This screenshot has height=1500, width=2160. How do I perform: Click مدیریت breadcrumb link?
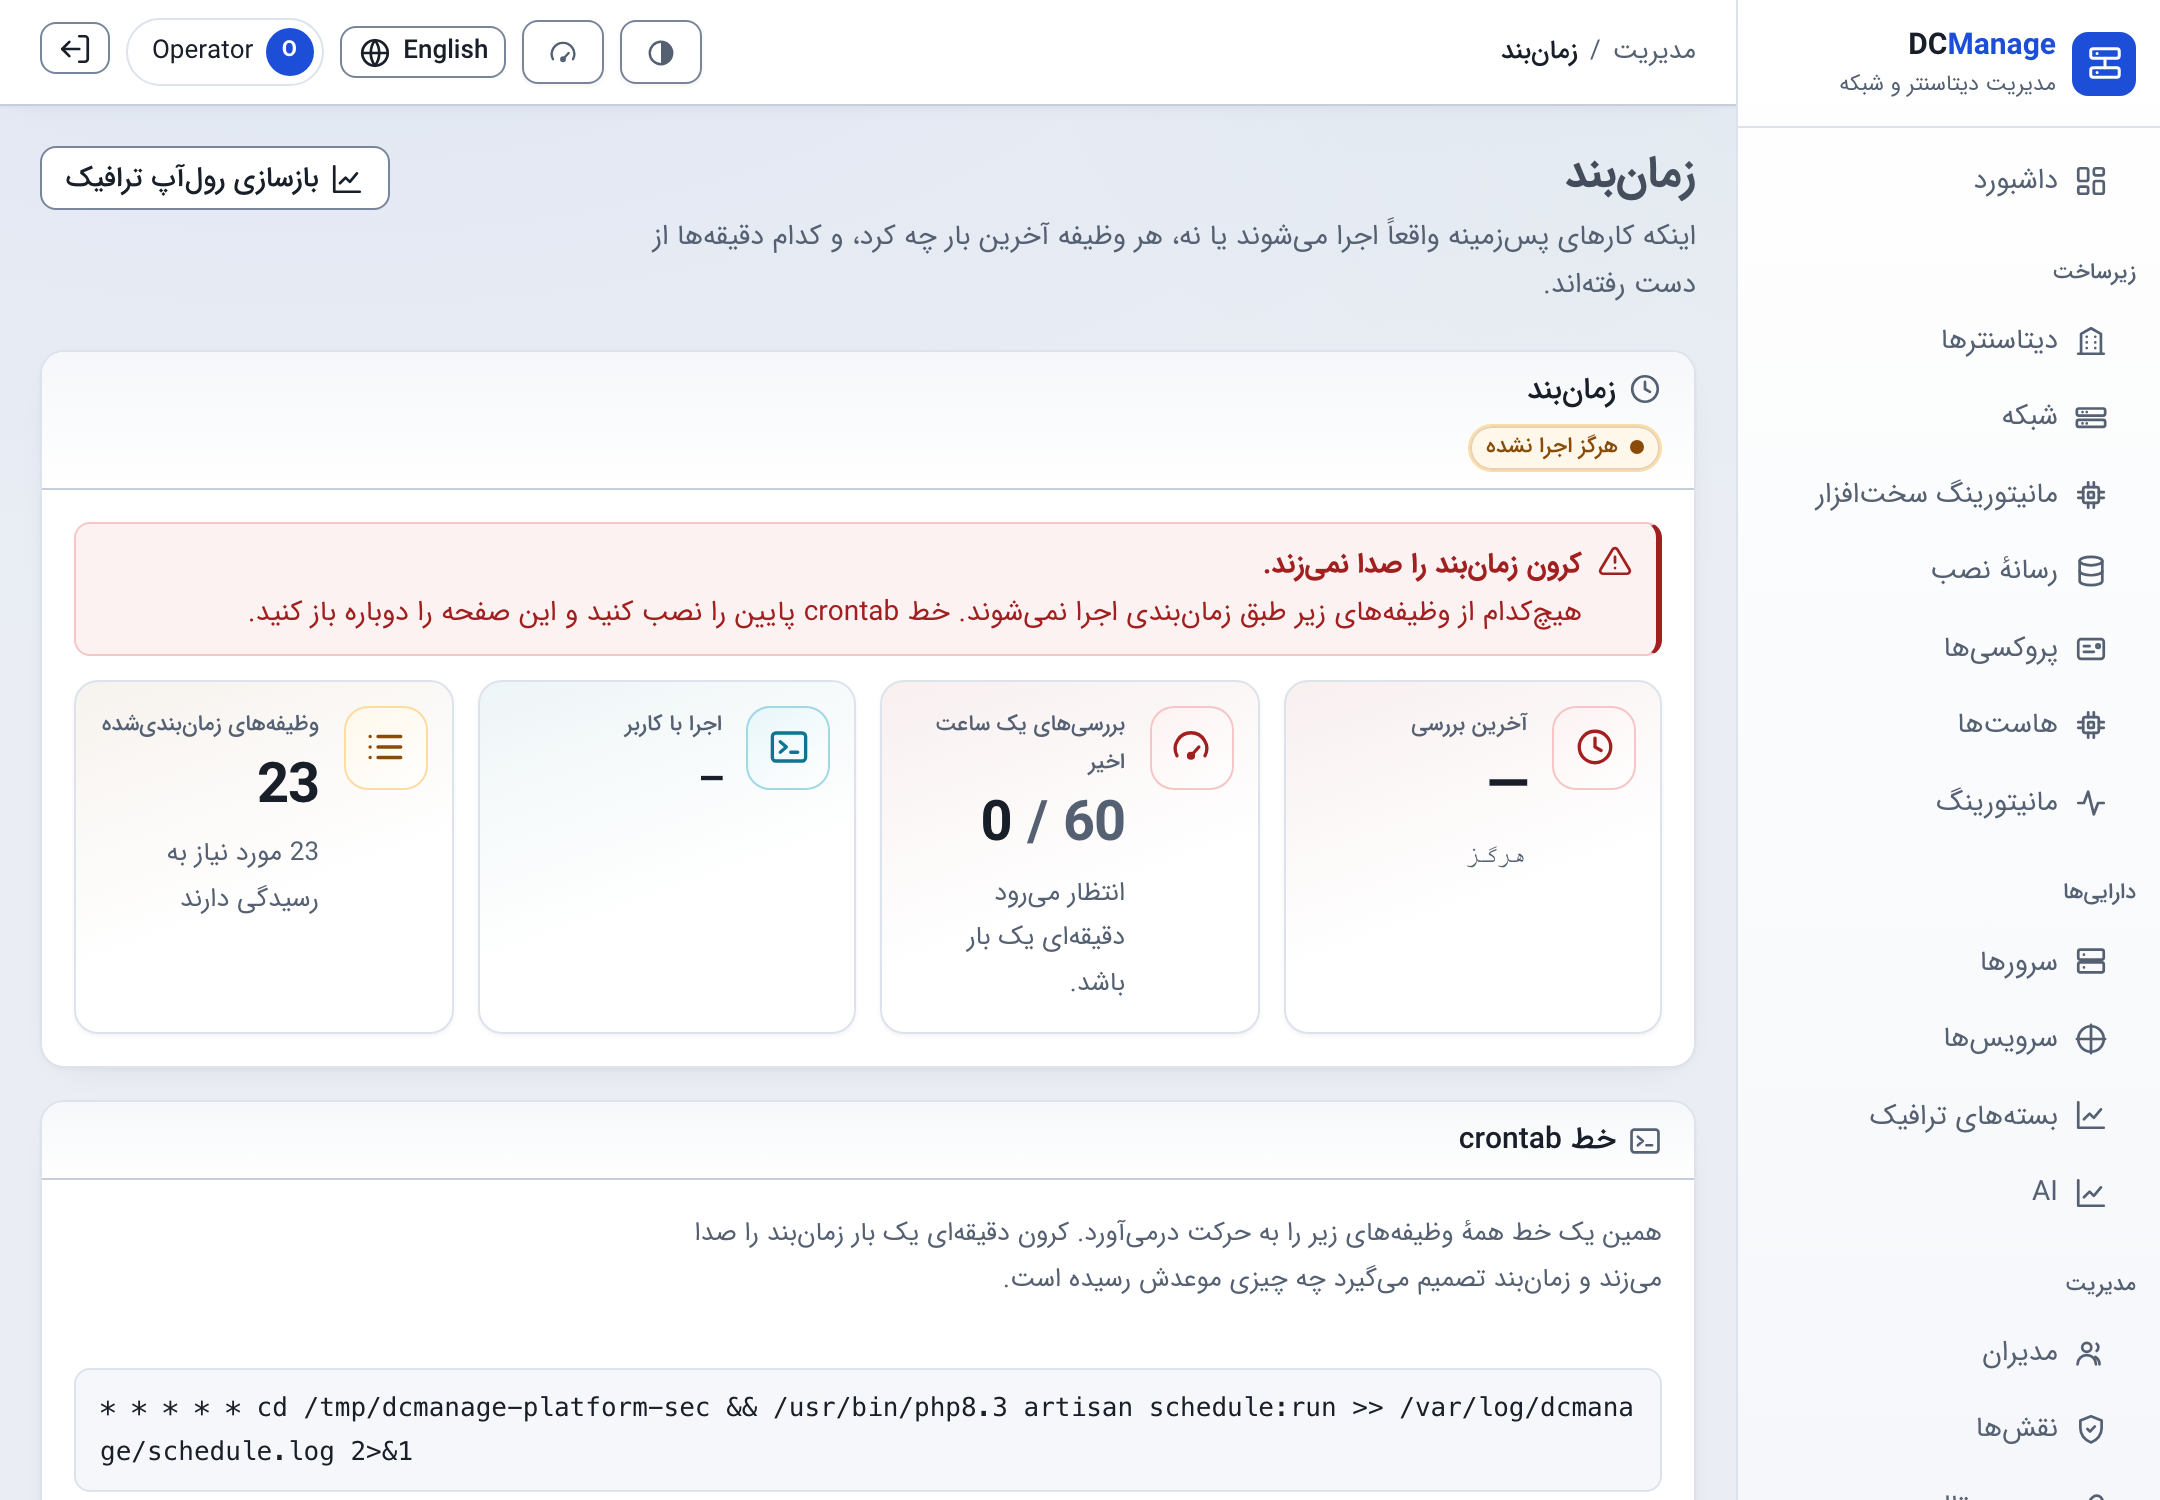pos(1654,50)
